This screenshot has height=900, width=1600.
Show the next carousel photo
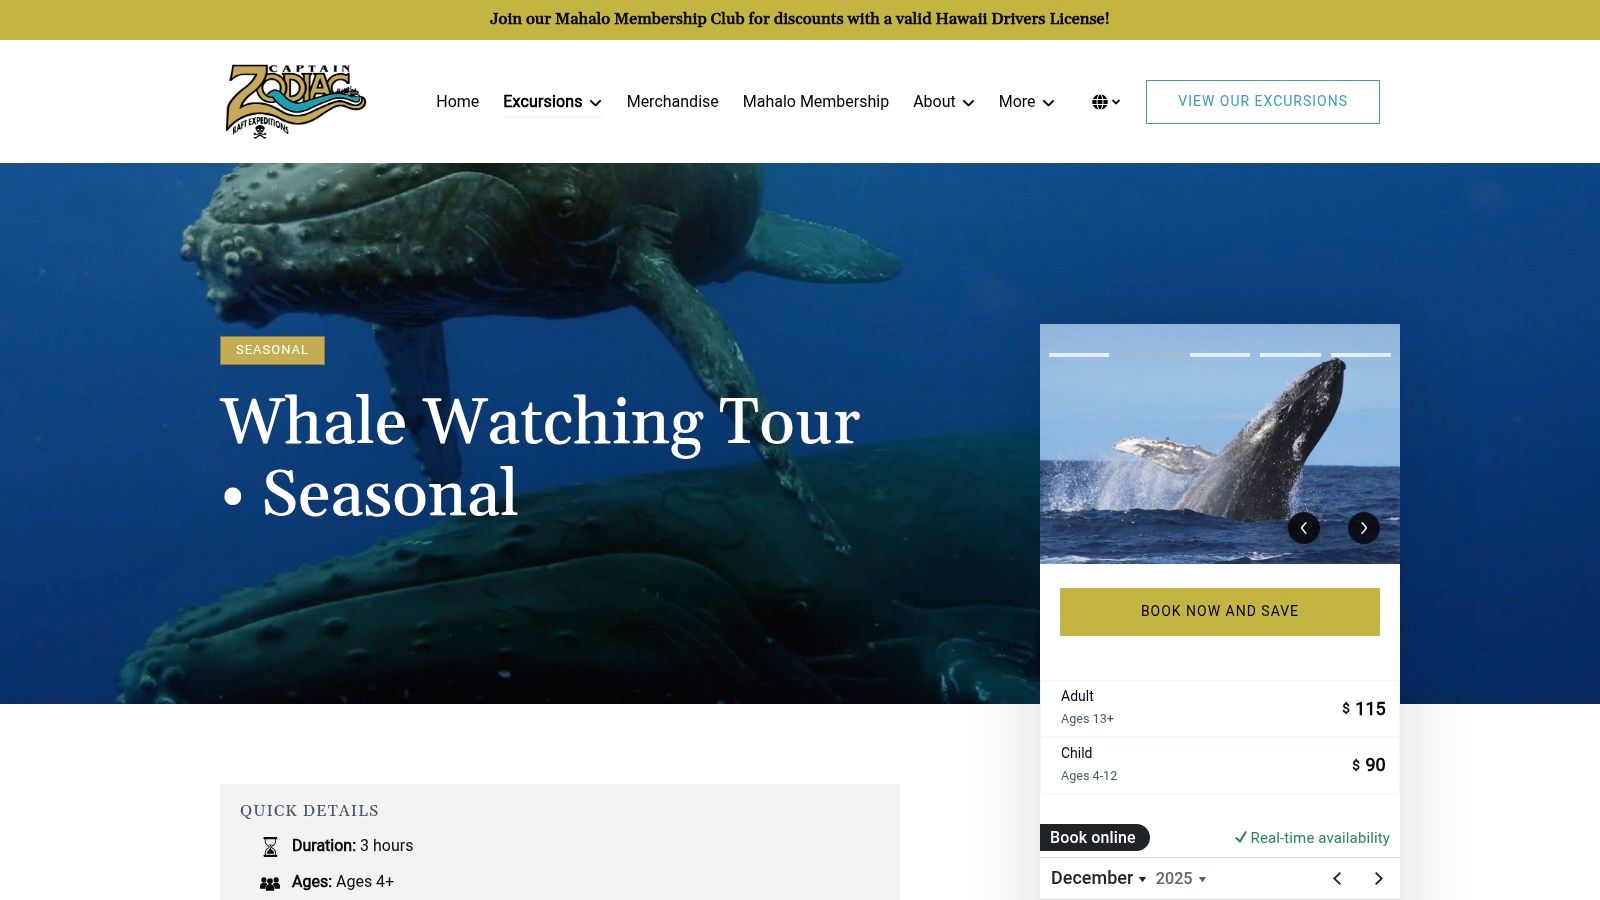point(1364,528)
